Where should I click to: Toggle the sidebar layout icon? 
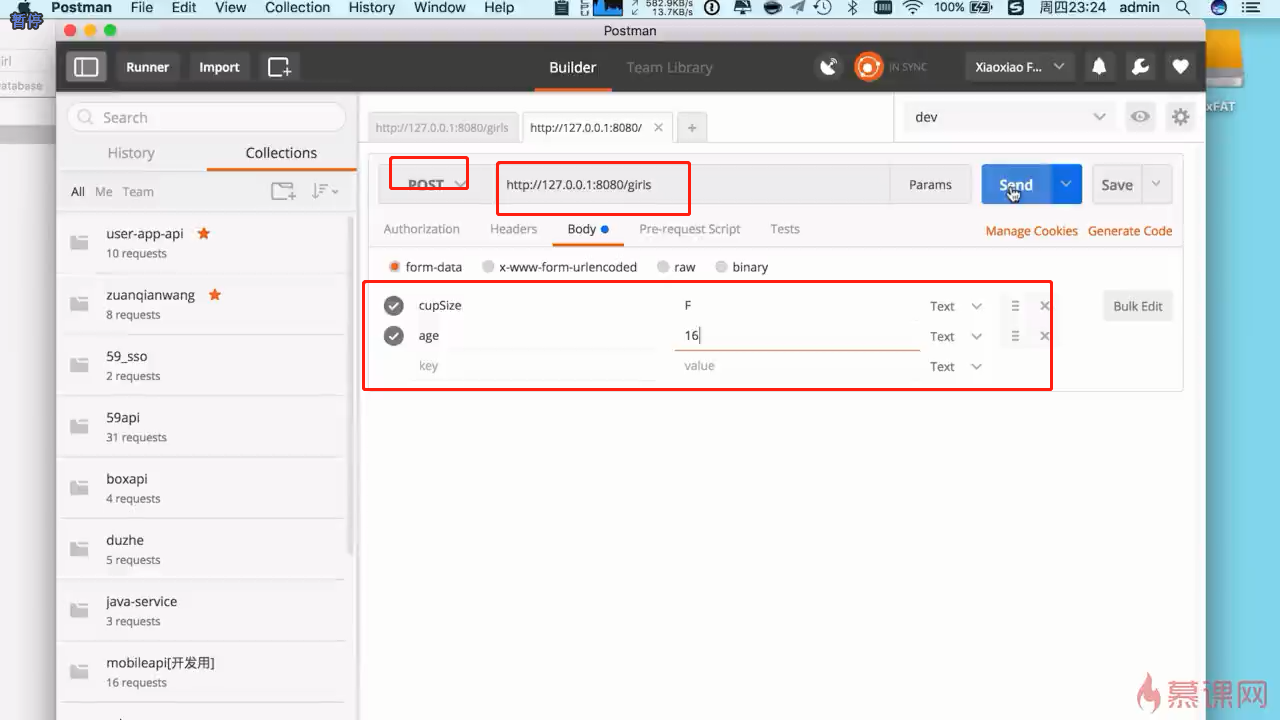(x=87, y=67)
